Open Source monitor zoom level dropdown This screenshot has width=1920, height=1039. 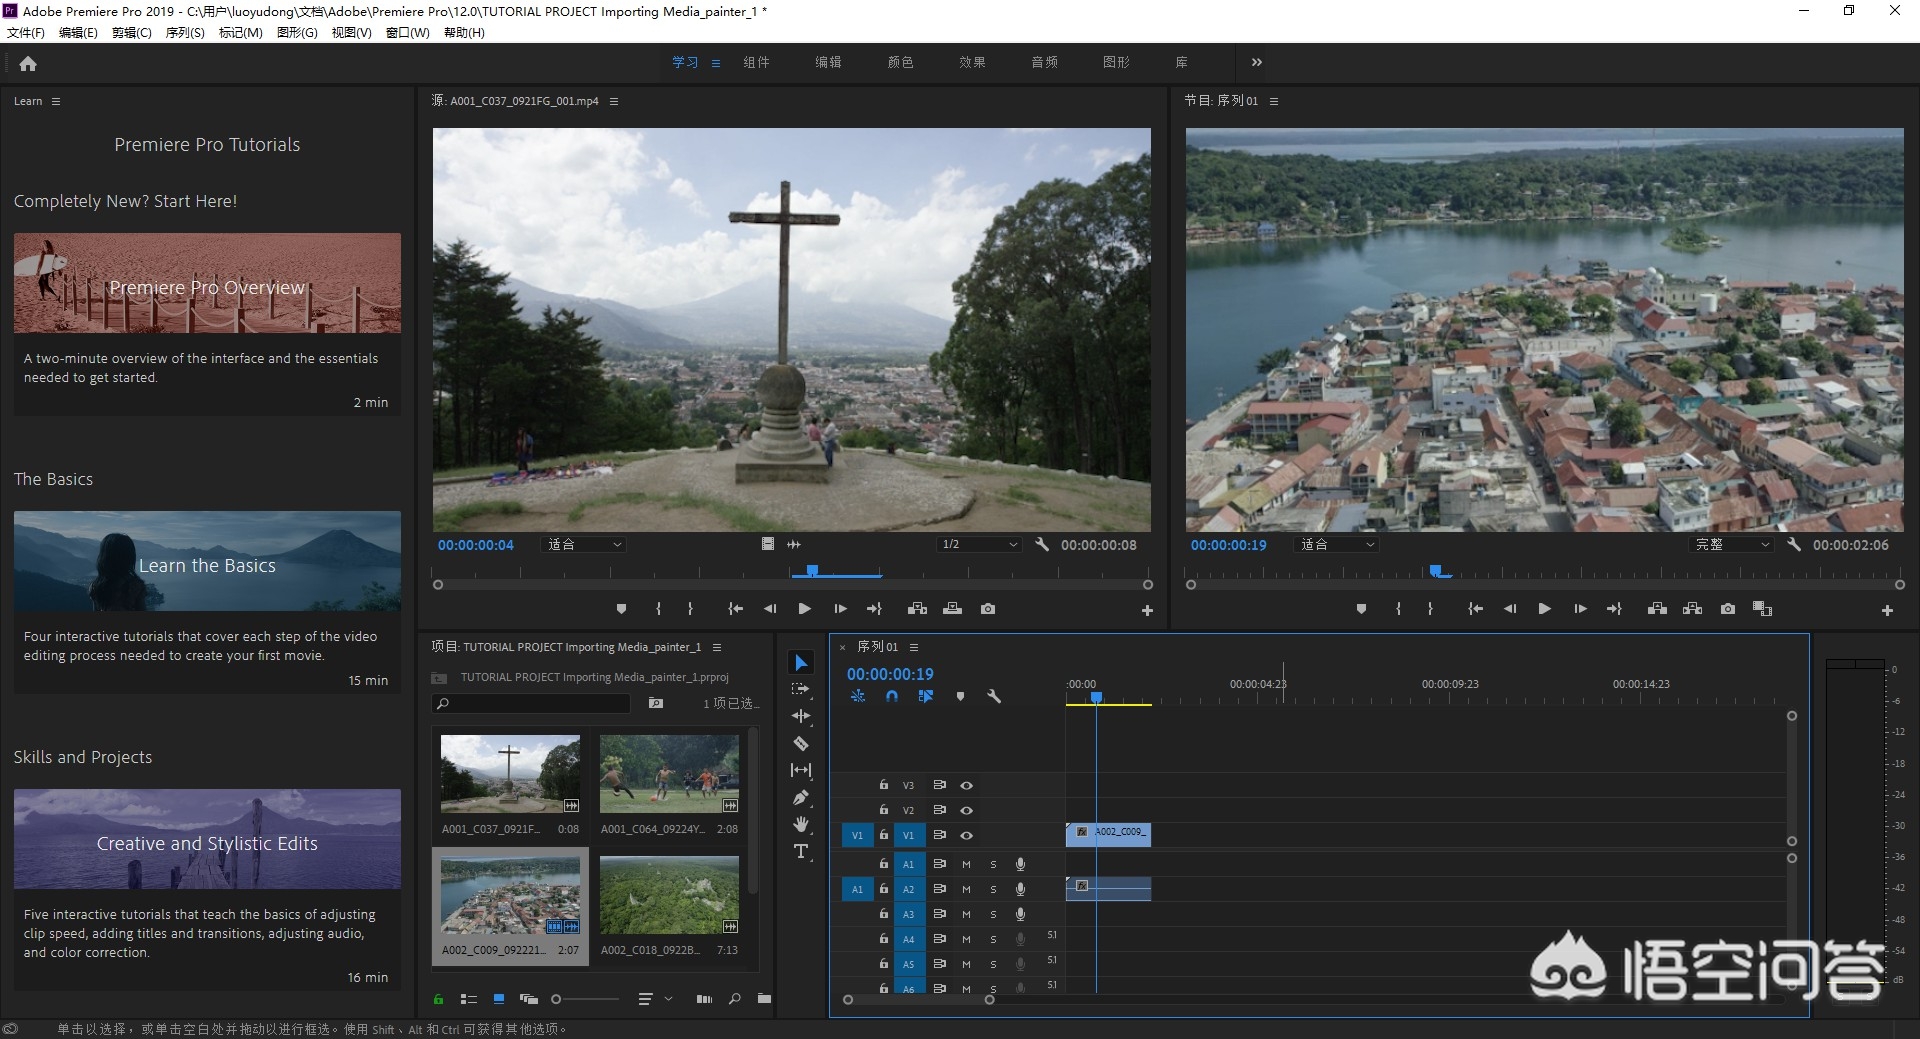tap(585, 544)
